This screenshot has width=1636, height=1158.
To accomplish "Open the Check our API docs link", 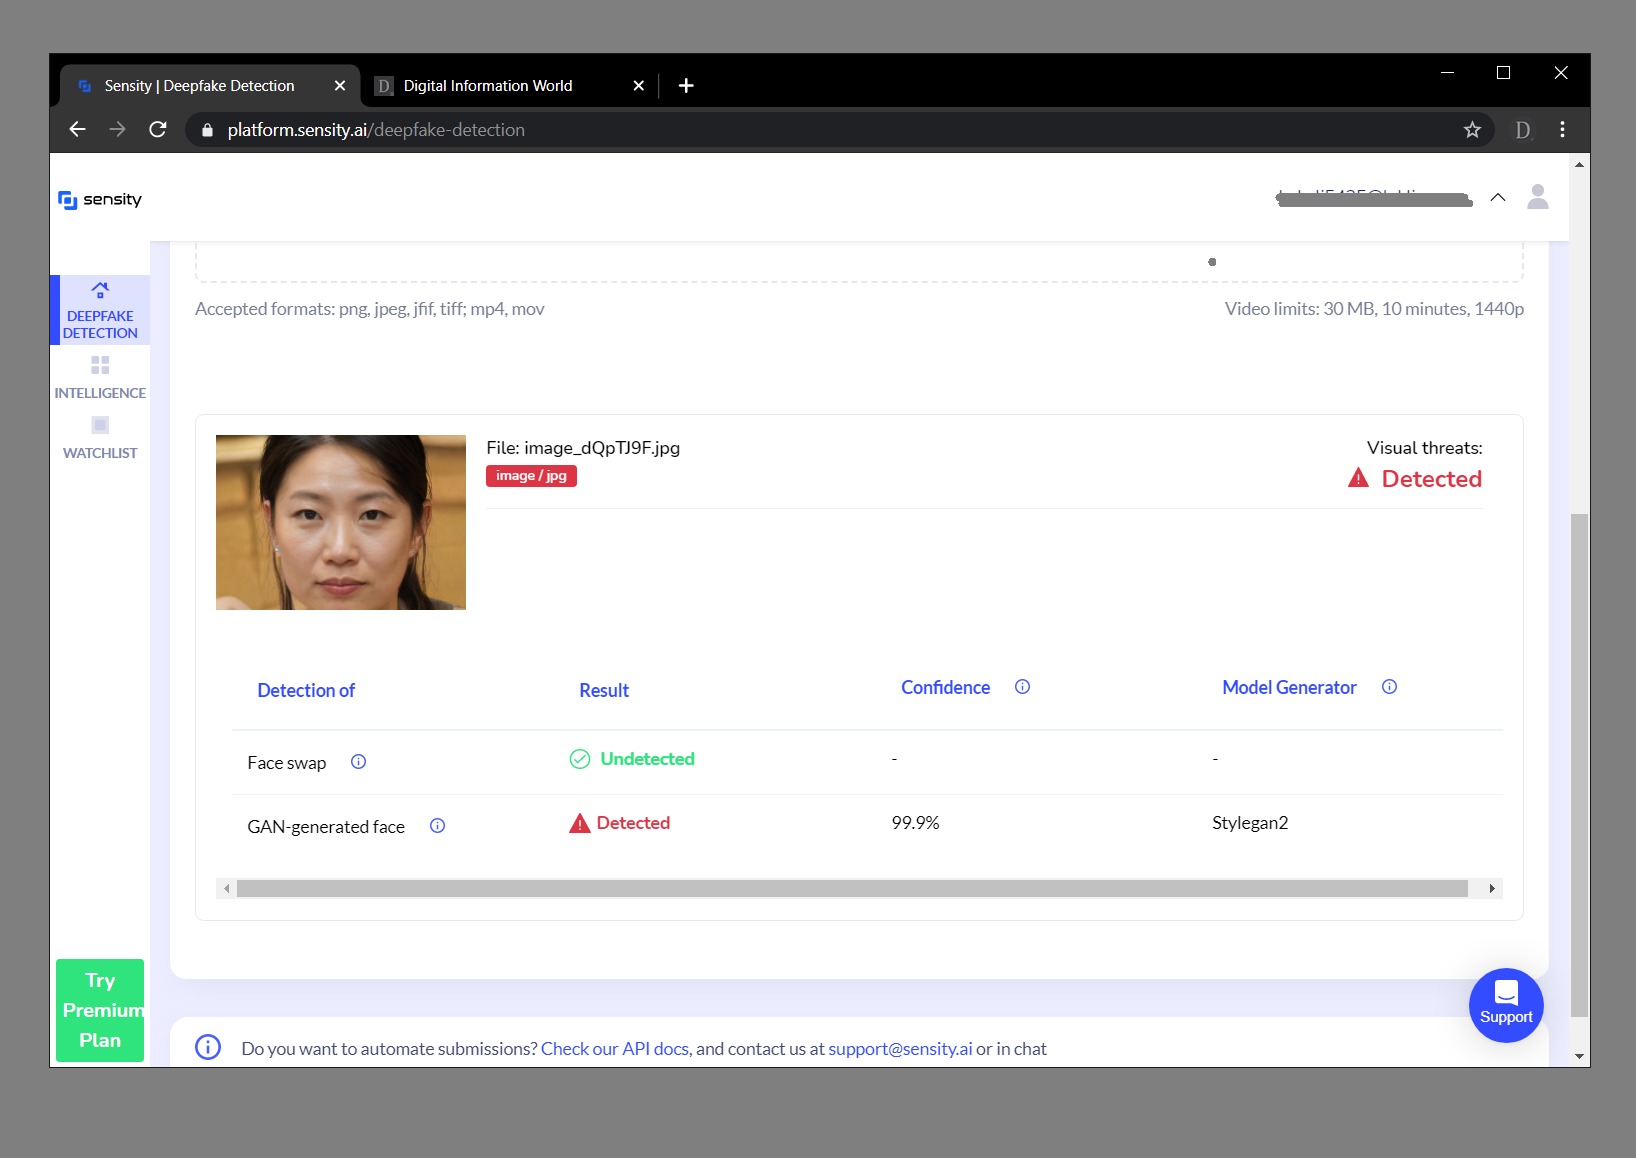I will [614, 1048].
